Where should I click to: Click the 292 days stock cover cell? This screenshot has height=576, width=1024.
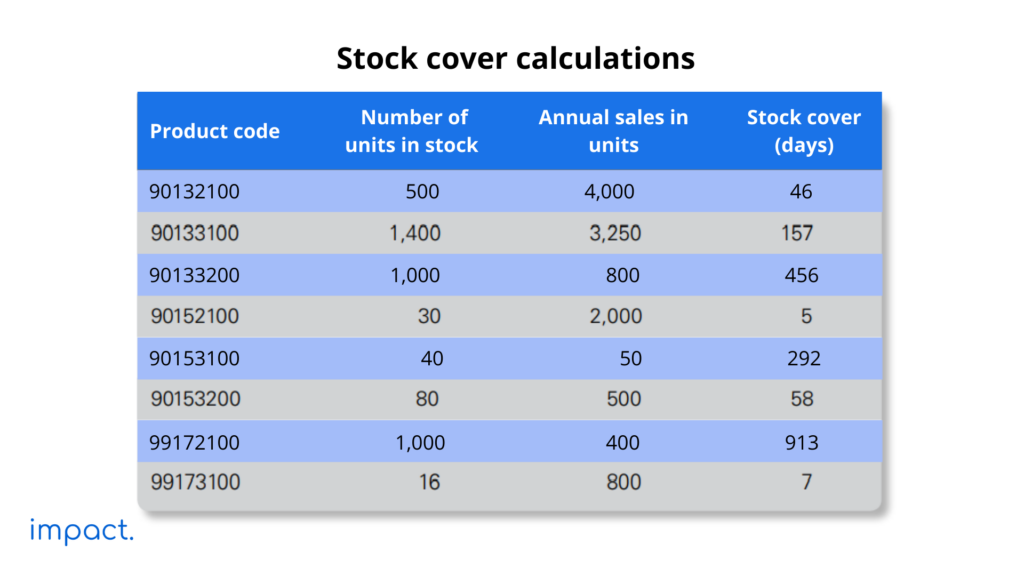click(803, 358)
